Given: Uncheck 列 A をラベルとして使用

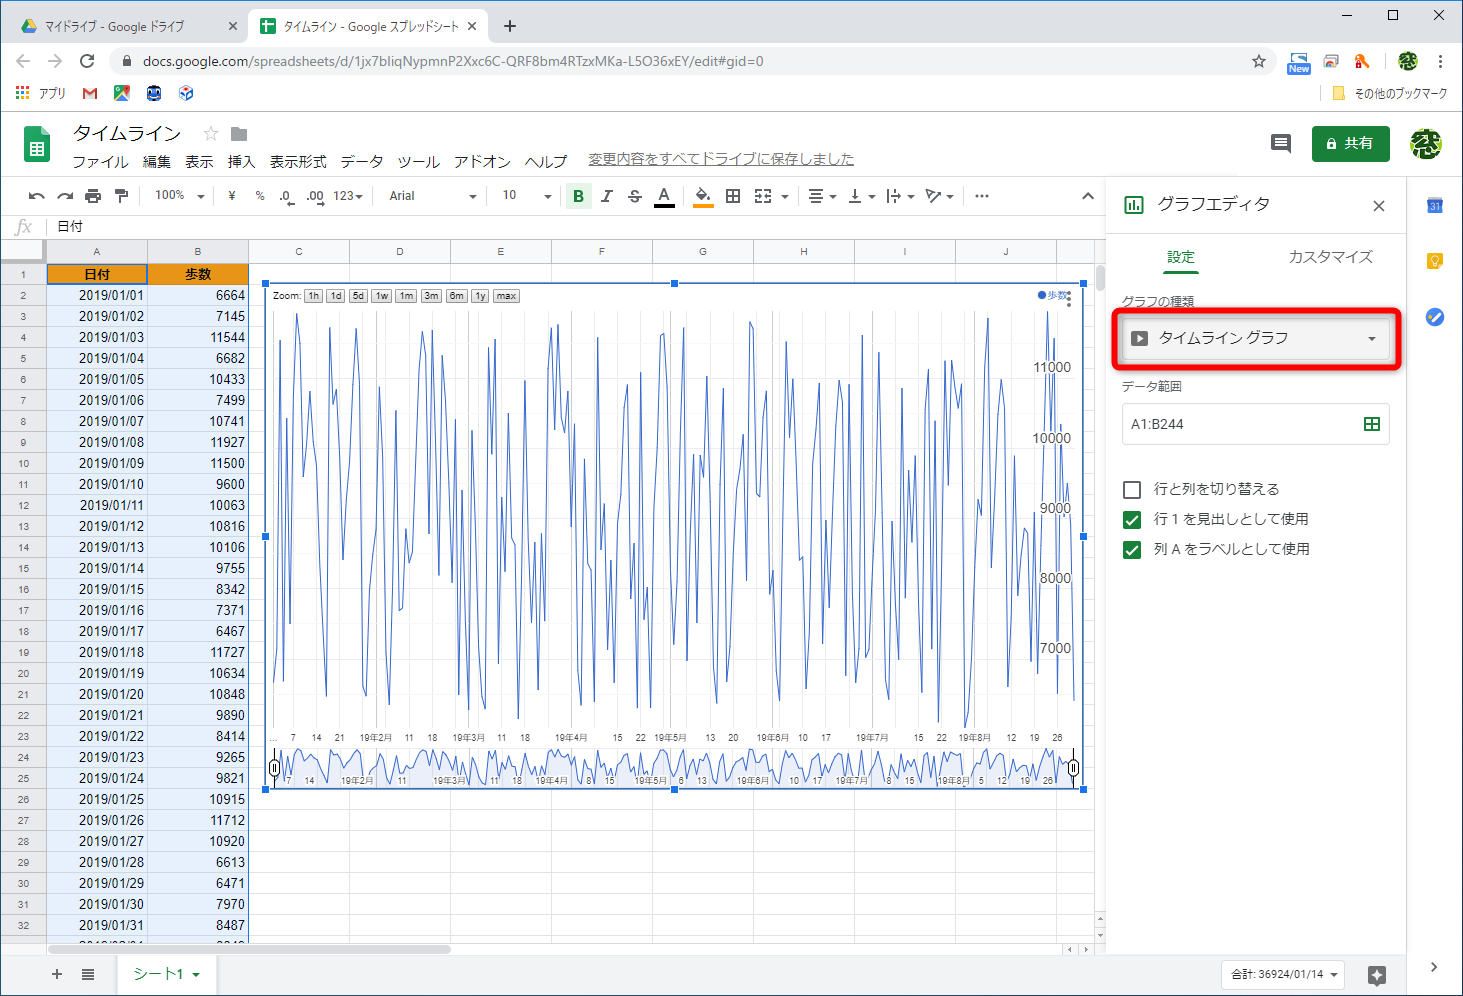Looking at the screenshot, I should tap(1132, 549).
